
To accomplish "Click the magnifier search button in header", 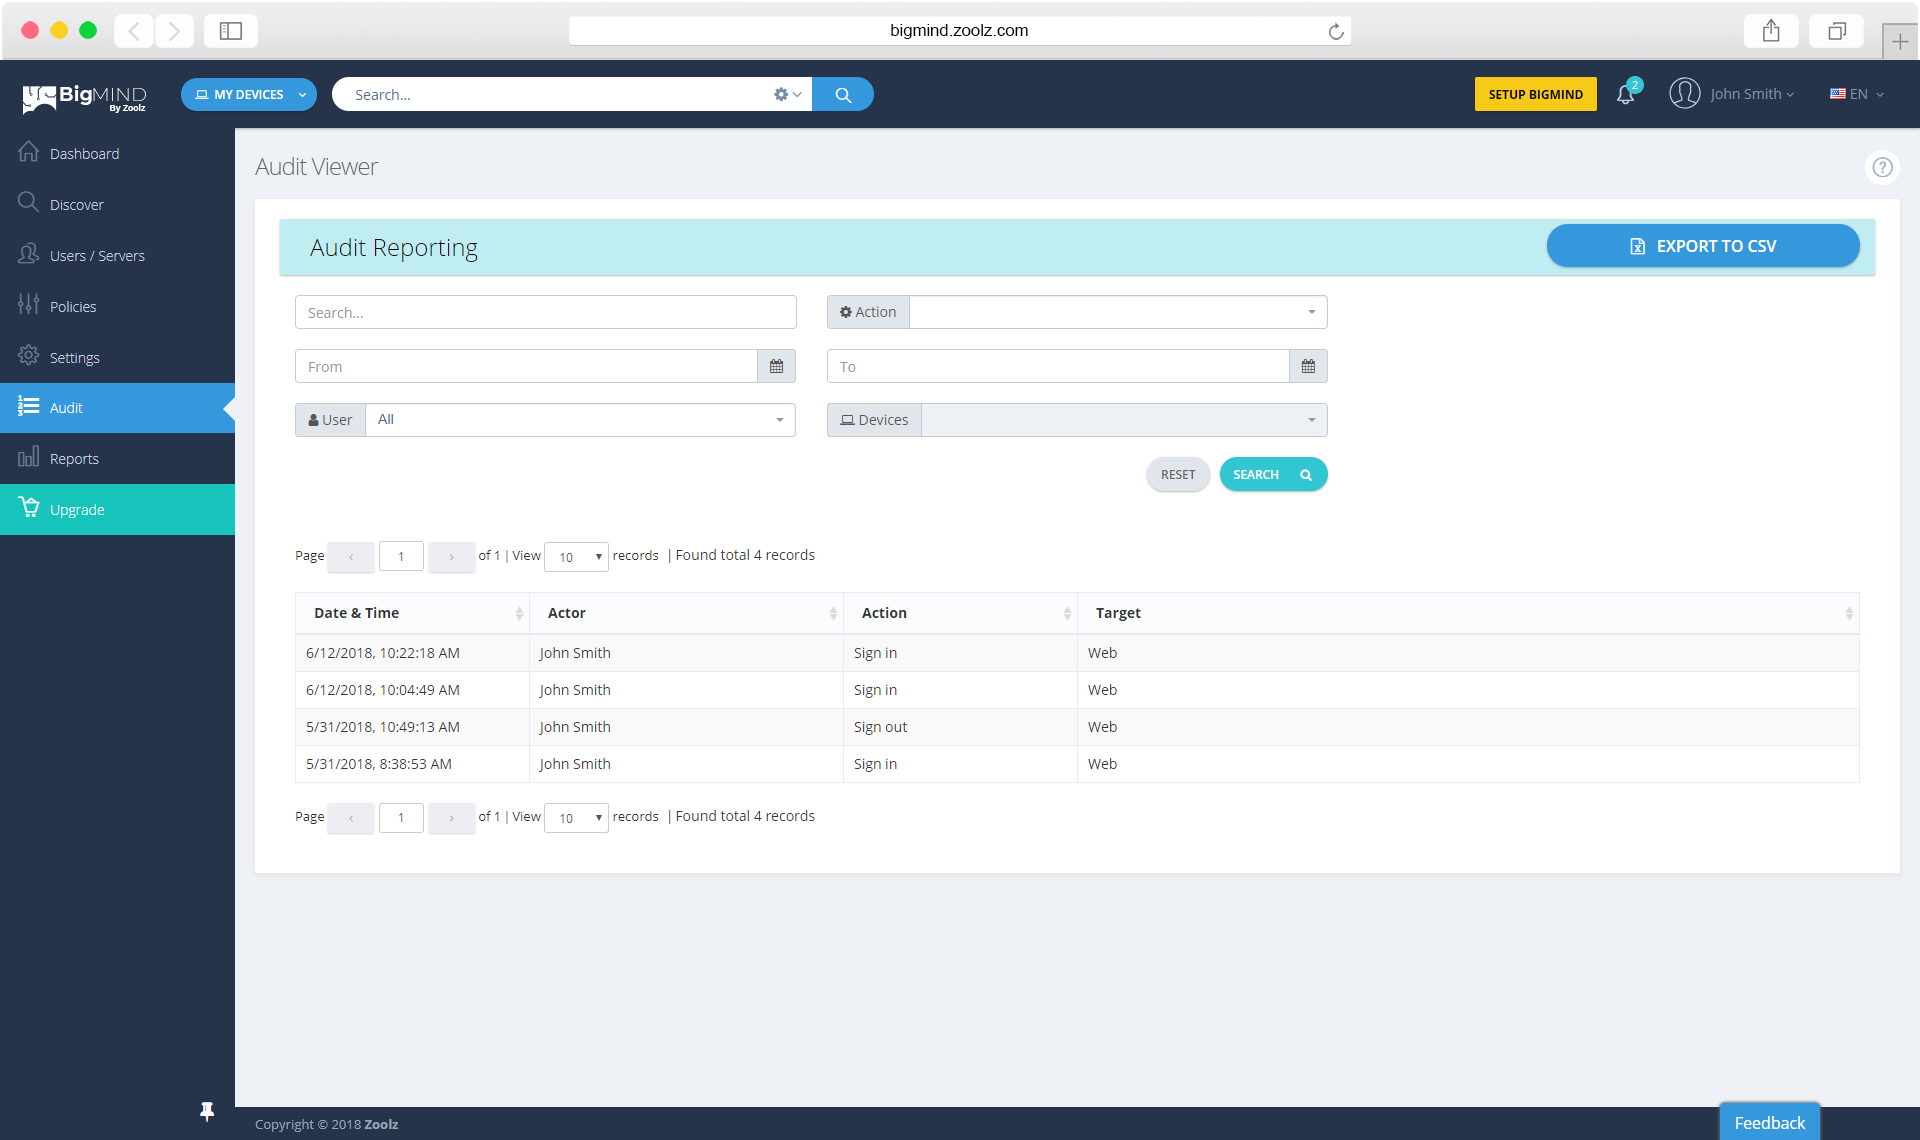I will pyautogui.click(x=843, y=95).
